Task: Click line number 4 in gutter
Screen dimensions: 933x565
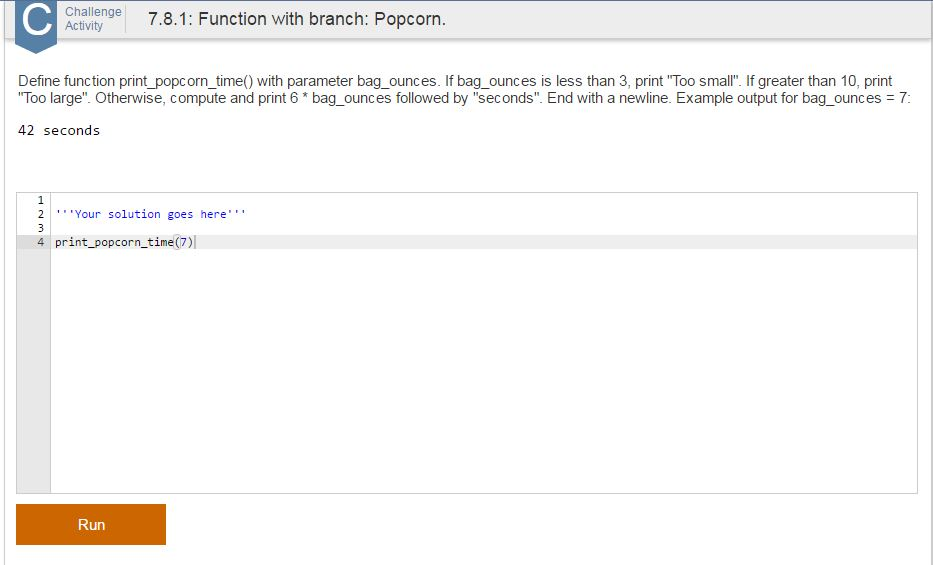Action: coord(40,242)
